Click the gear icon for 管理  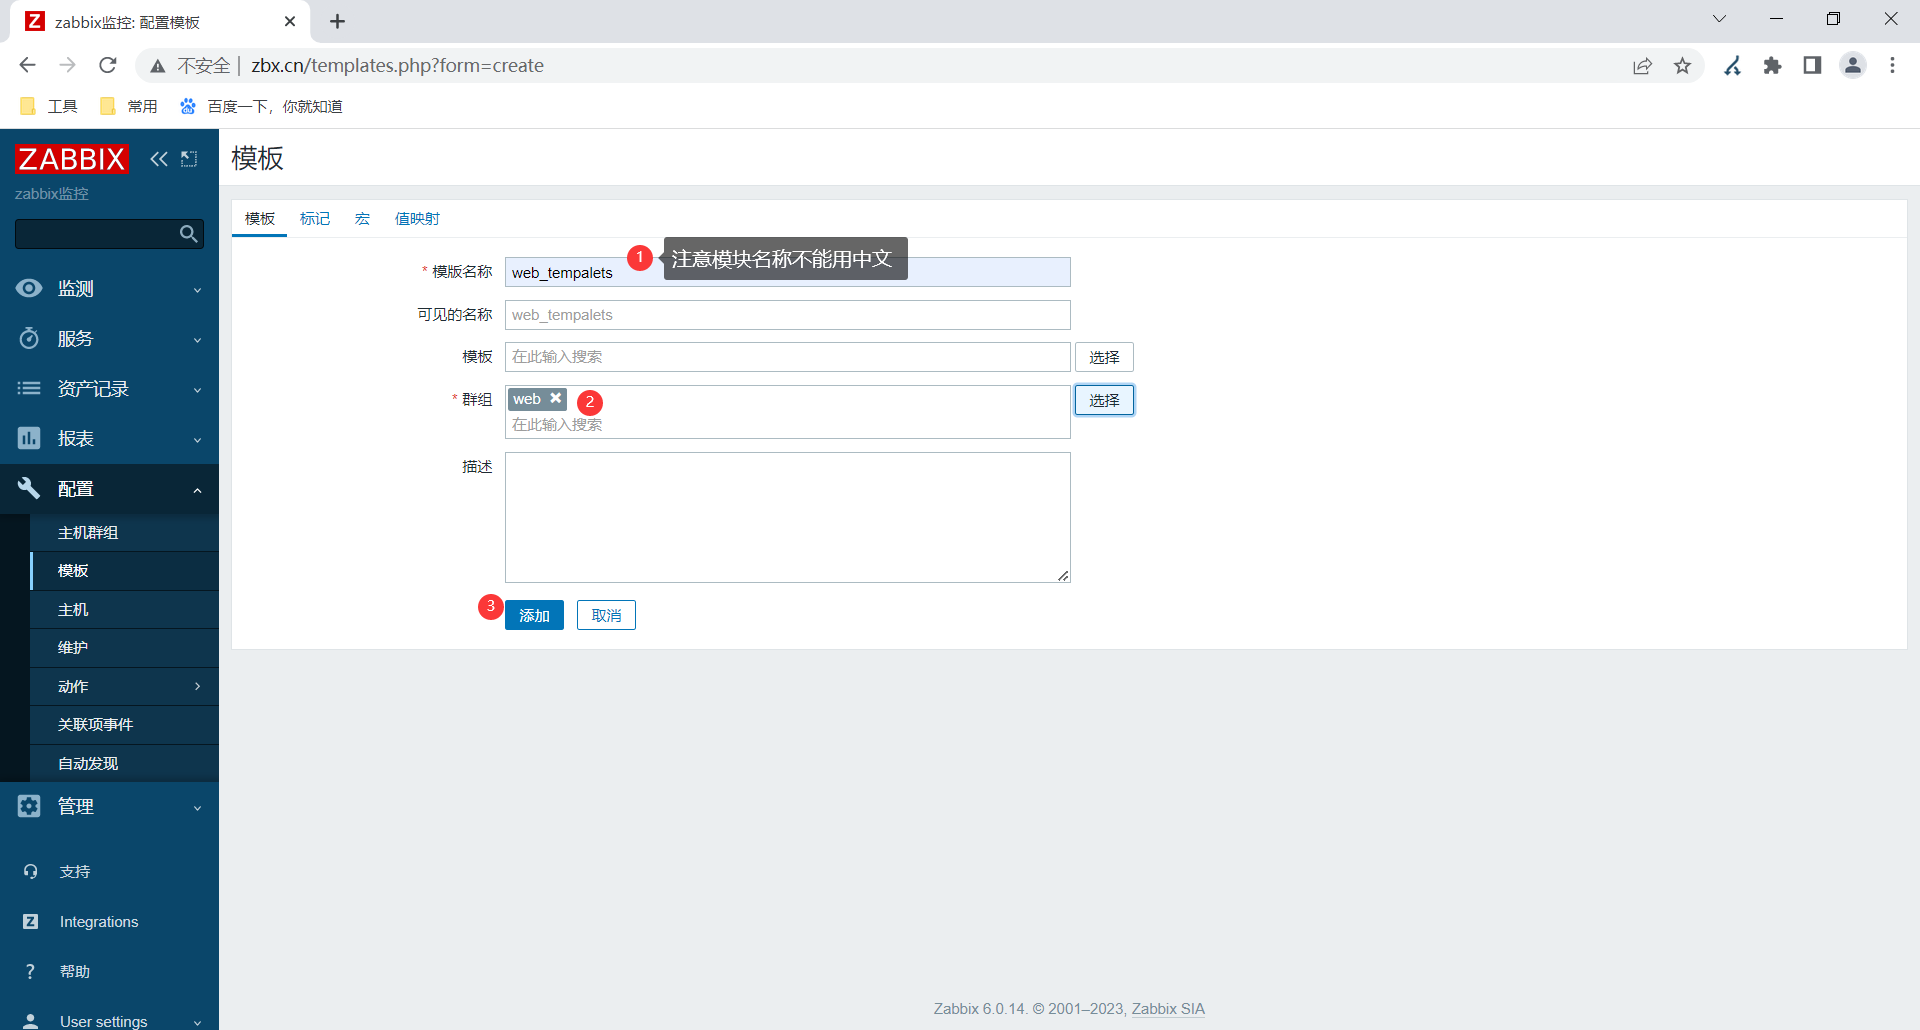tap(29, 806)
